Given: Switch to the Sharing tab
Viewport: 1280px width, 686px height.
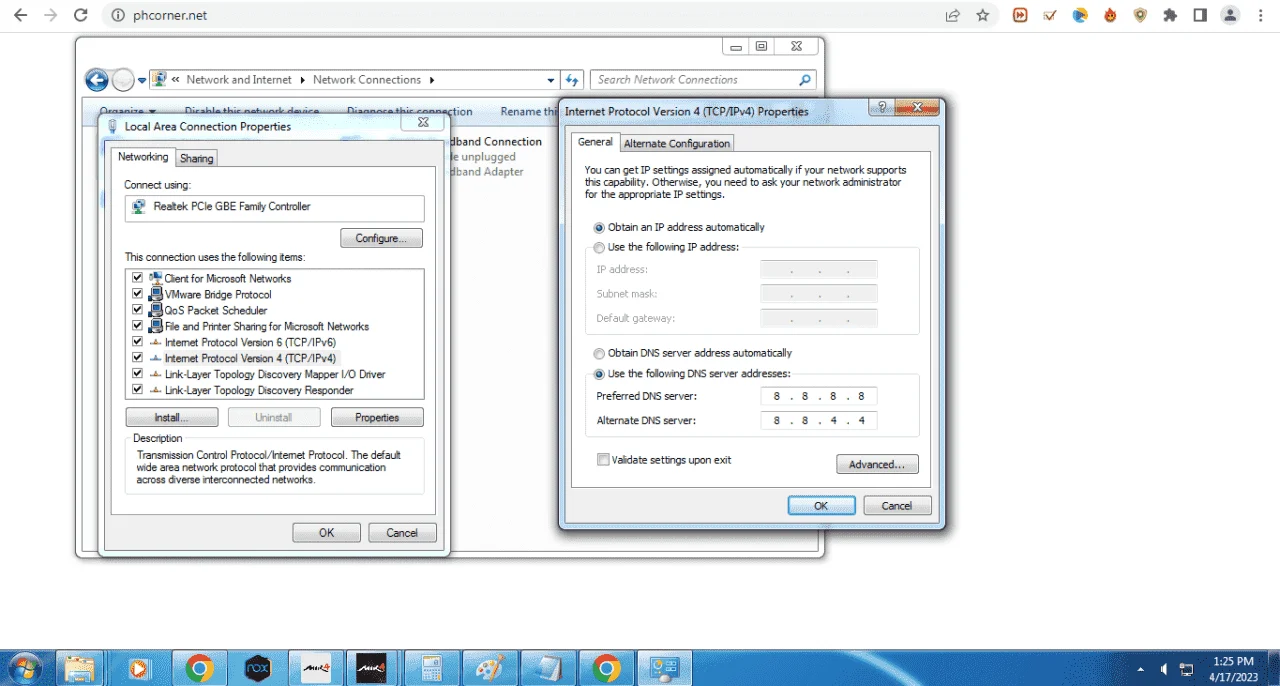Looking at the screenshot, I should click(196, 158).
